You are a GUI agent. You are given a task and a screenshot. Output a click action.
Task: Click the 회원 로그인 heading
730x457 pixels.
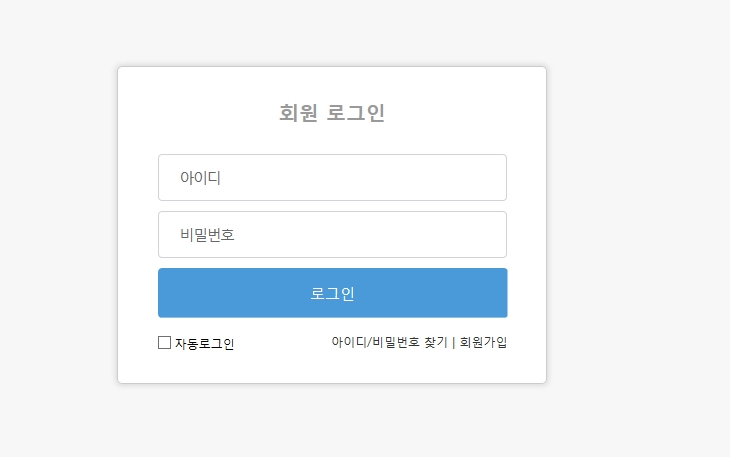click(332, 113)
